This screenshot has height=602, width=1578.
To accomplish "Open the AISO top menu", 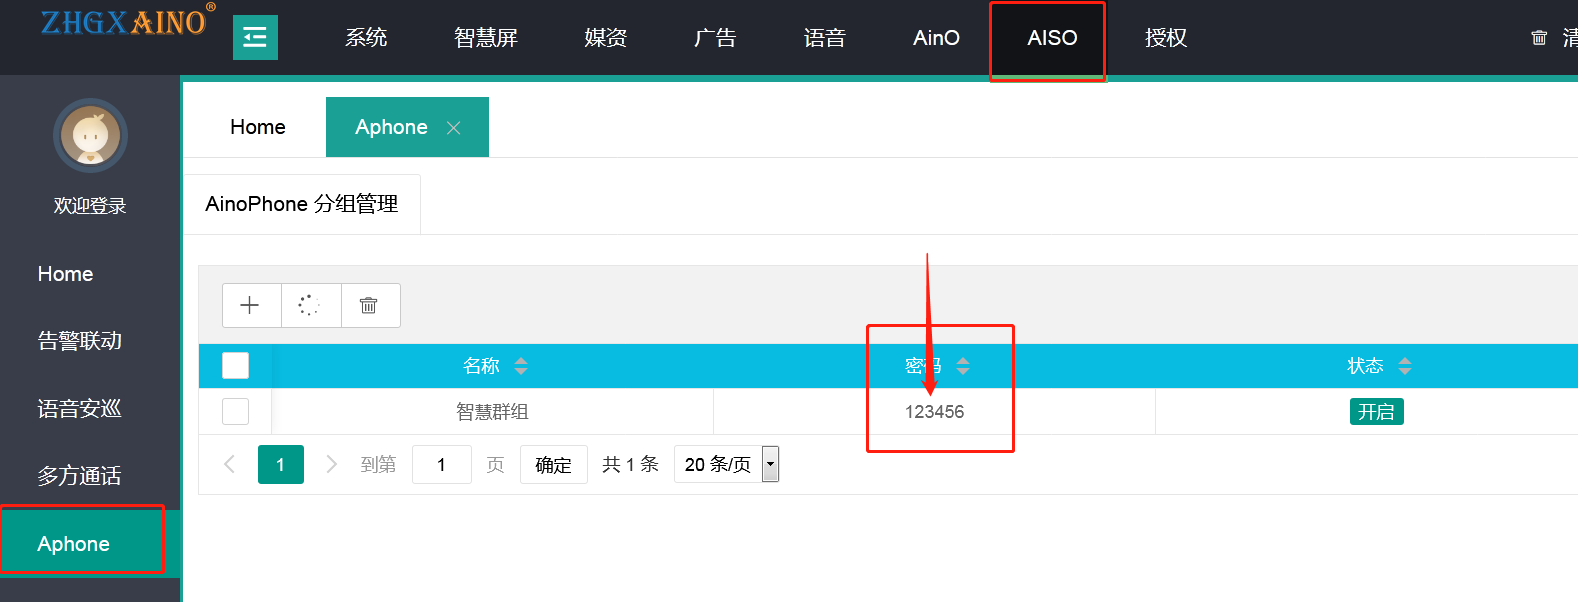I will (1051, 38).
